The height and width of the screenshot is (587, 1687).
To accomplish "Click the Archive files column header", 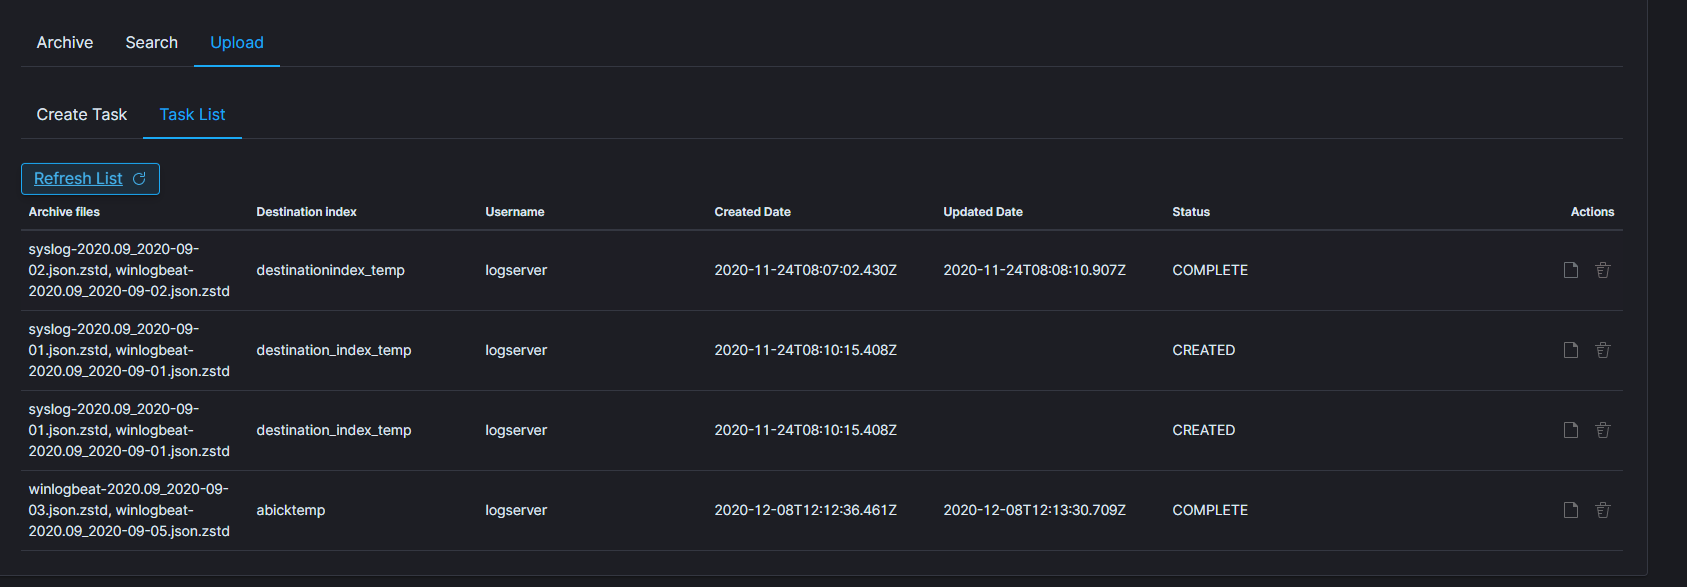I will click(x=64, y=212).
